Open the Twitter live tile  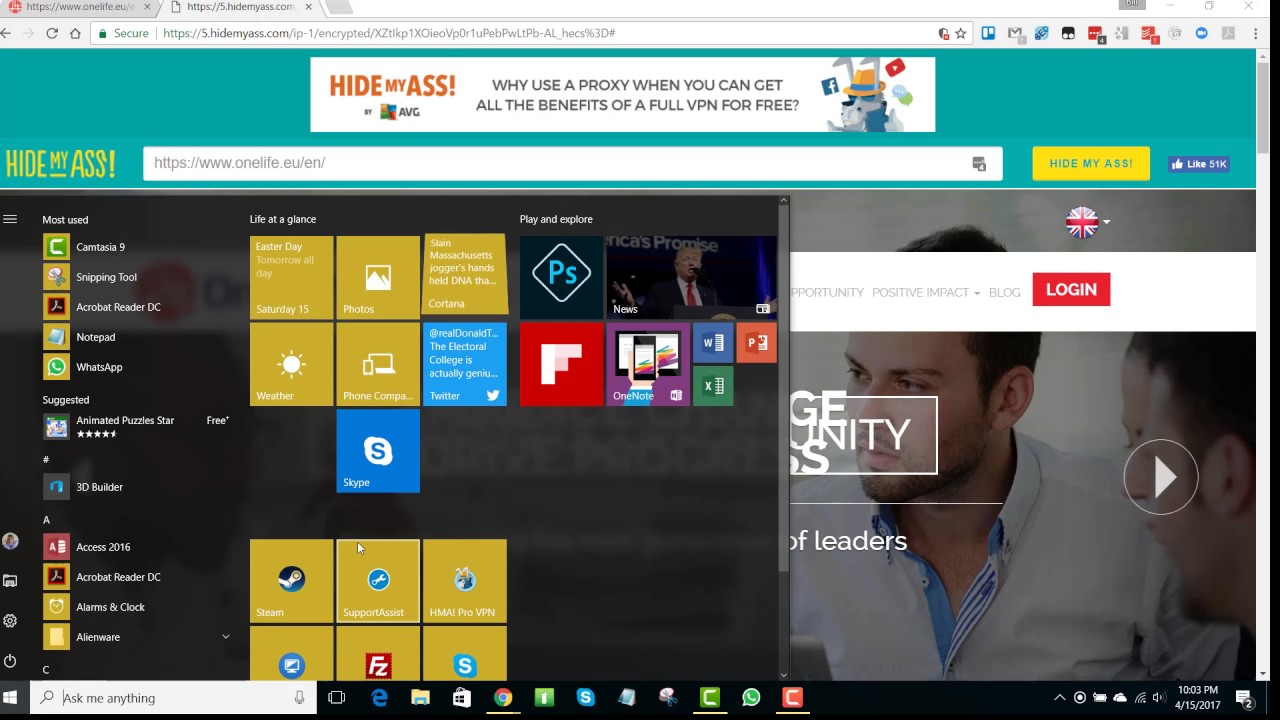(x=465, y=364)
